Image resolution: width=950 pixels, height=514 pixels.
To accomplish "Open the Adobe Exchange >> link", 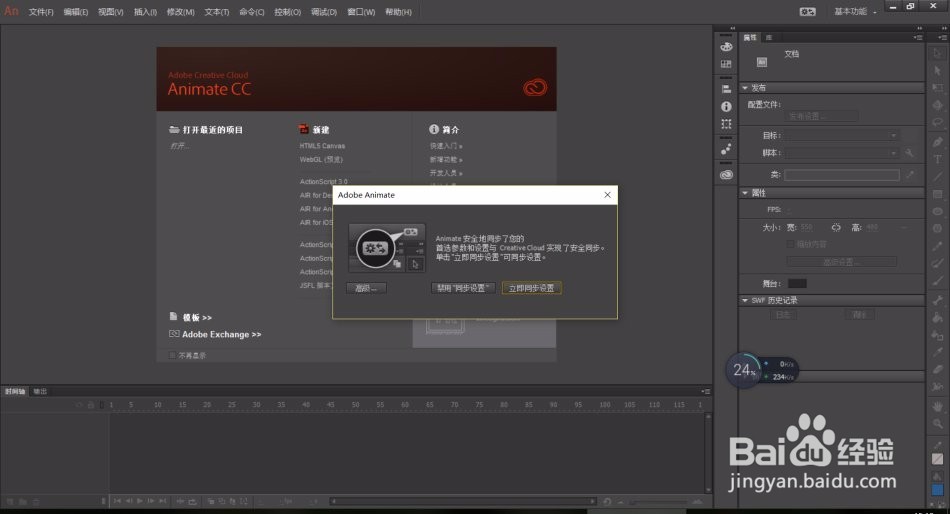I will click(x=221, y=334).
